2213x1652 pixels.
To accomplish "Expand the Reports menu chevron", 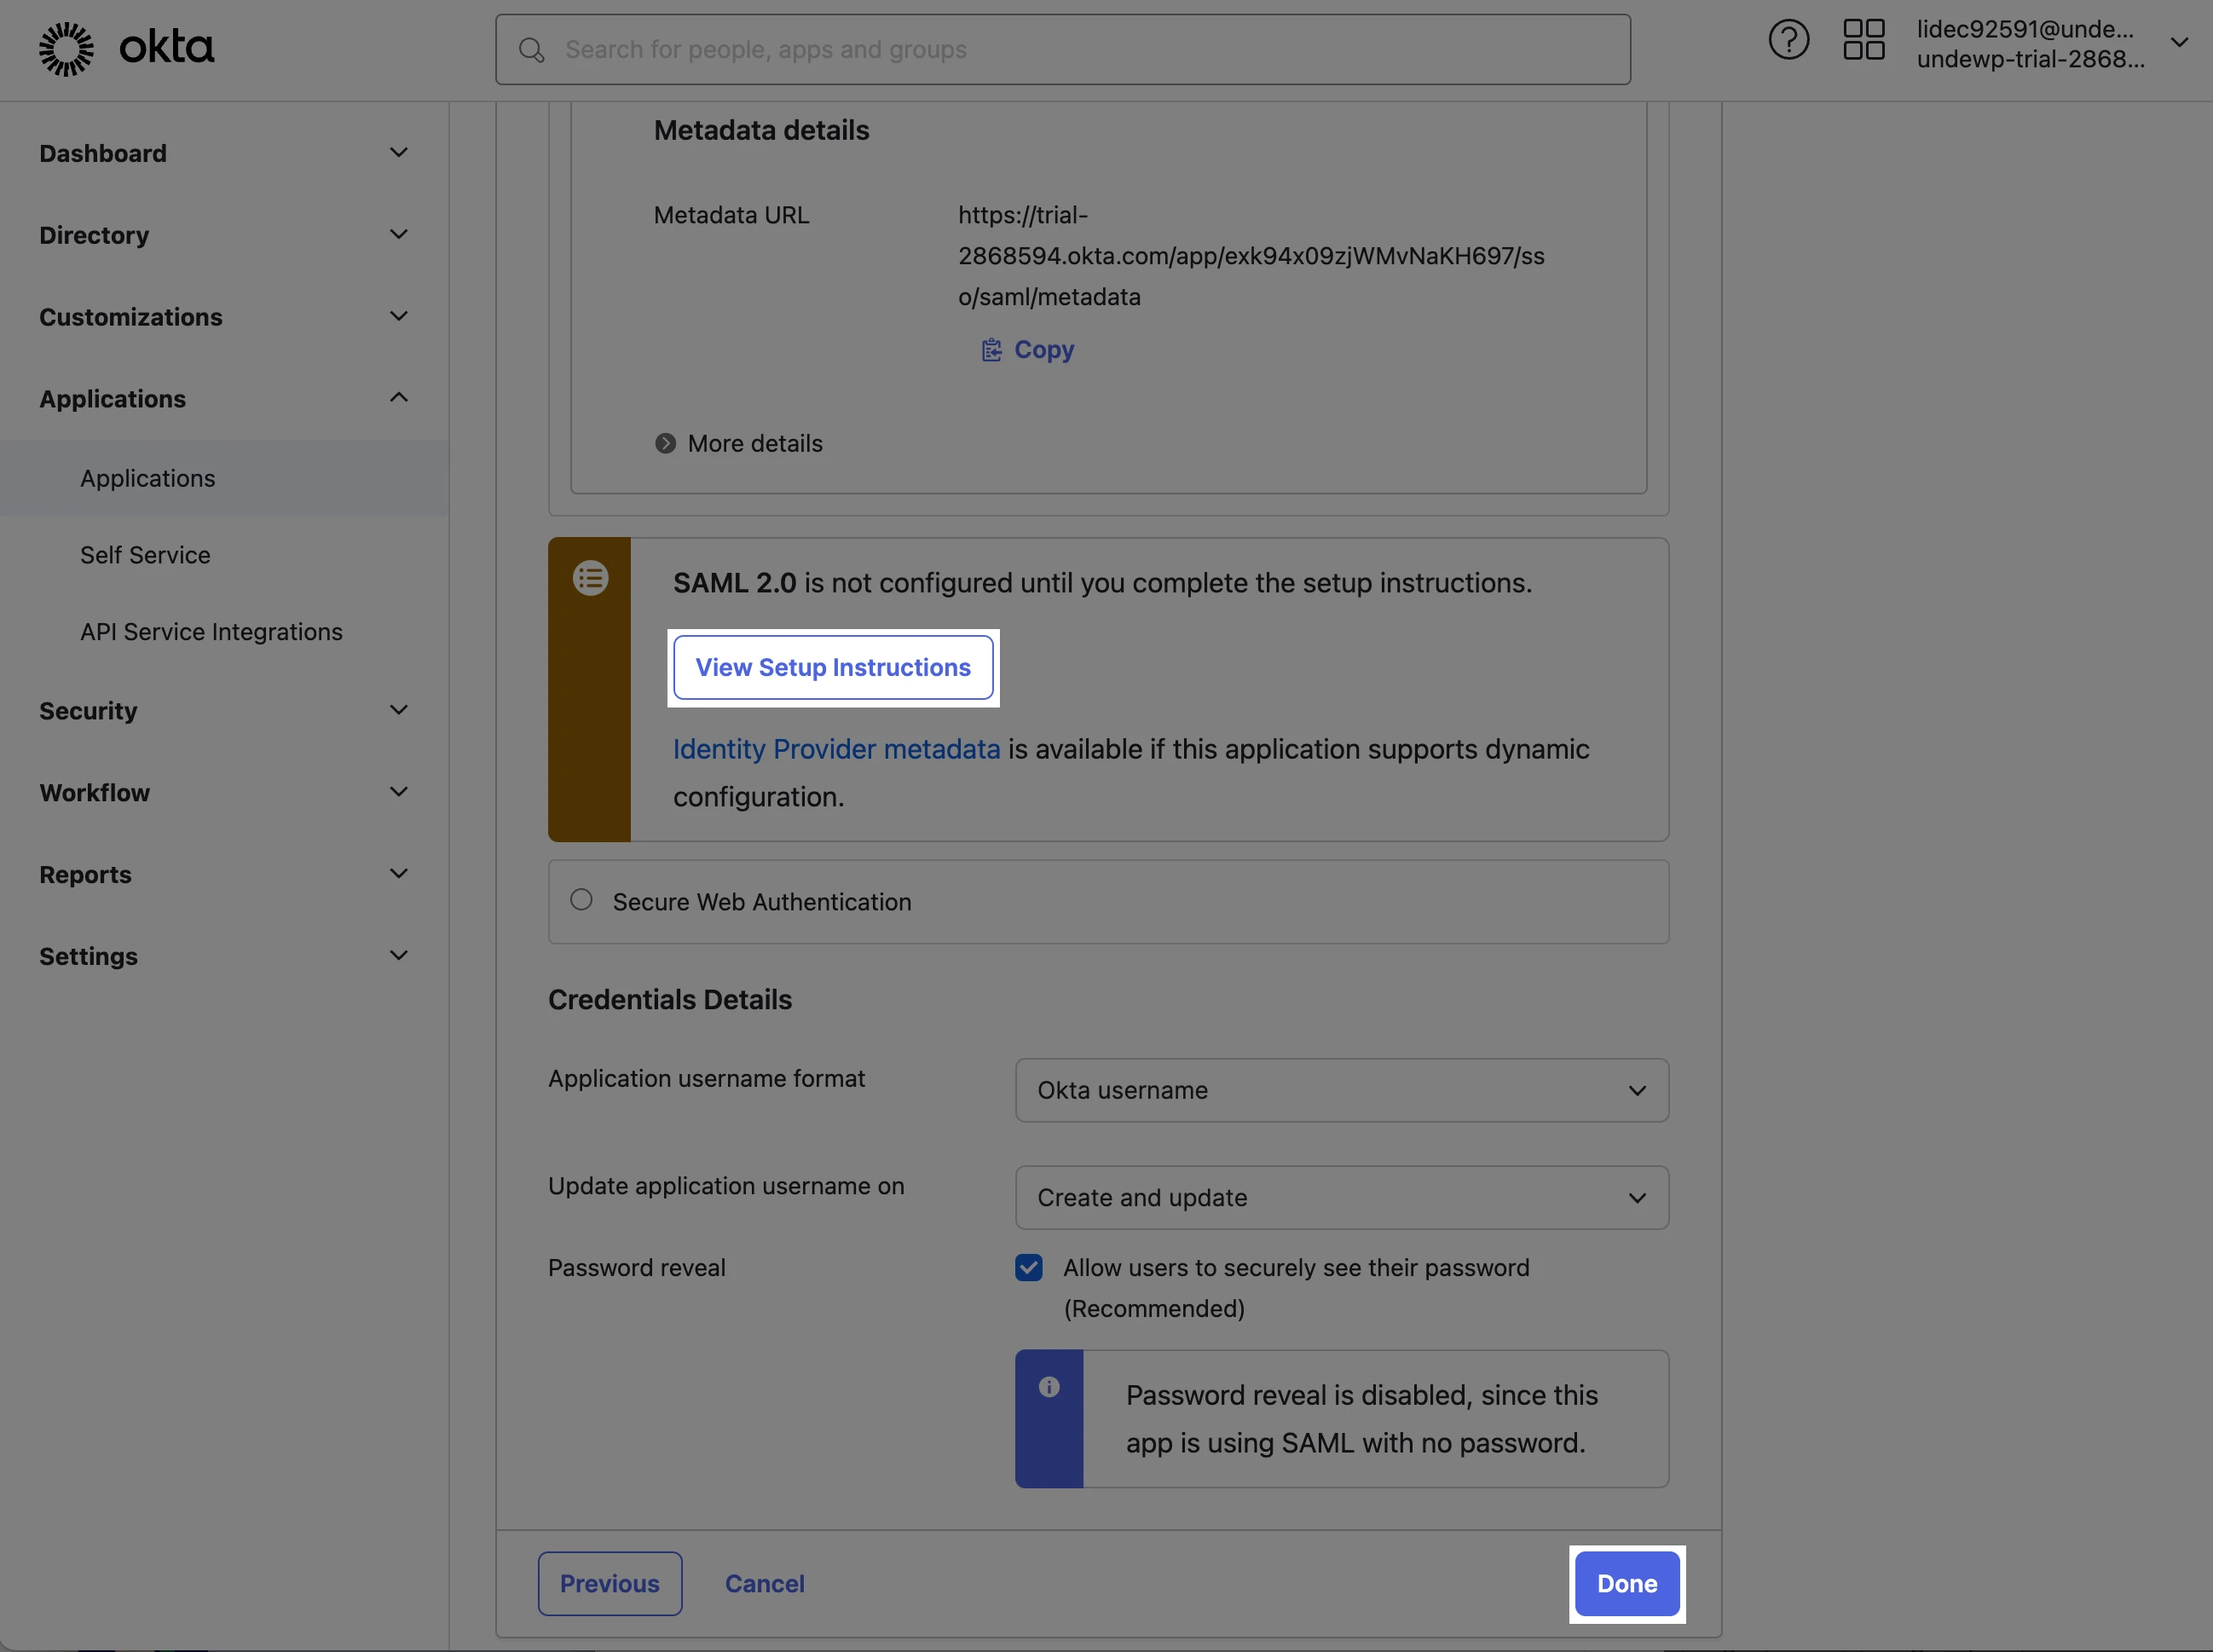I will [399, 875].
